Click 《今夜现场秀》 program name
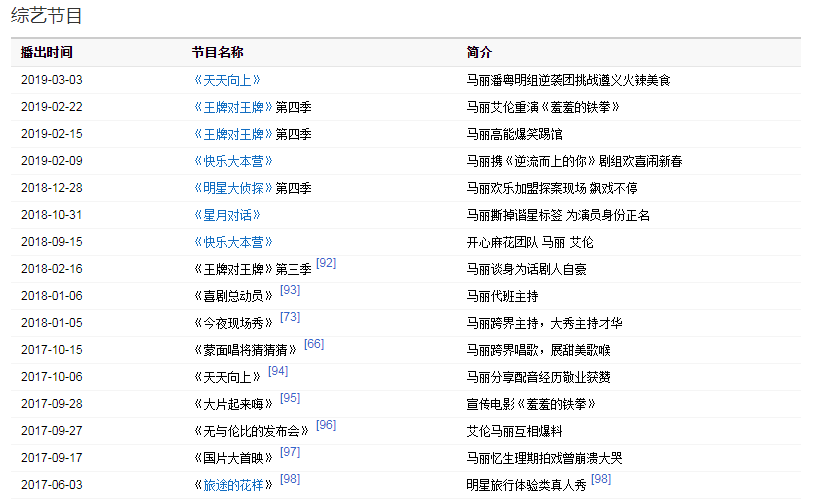The image size is (815, 501). pos(233,323)
